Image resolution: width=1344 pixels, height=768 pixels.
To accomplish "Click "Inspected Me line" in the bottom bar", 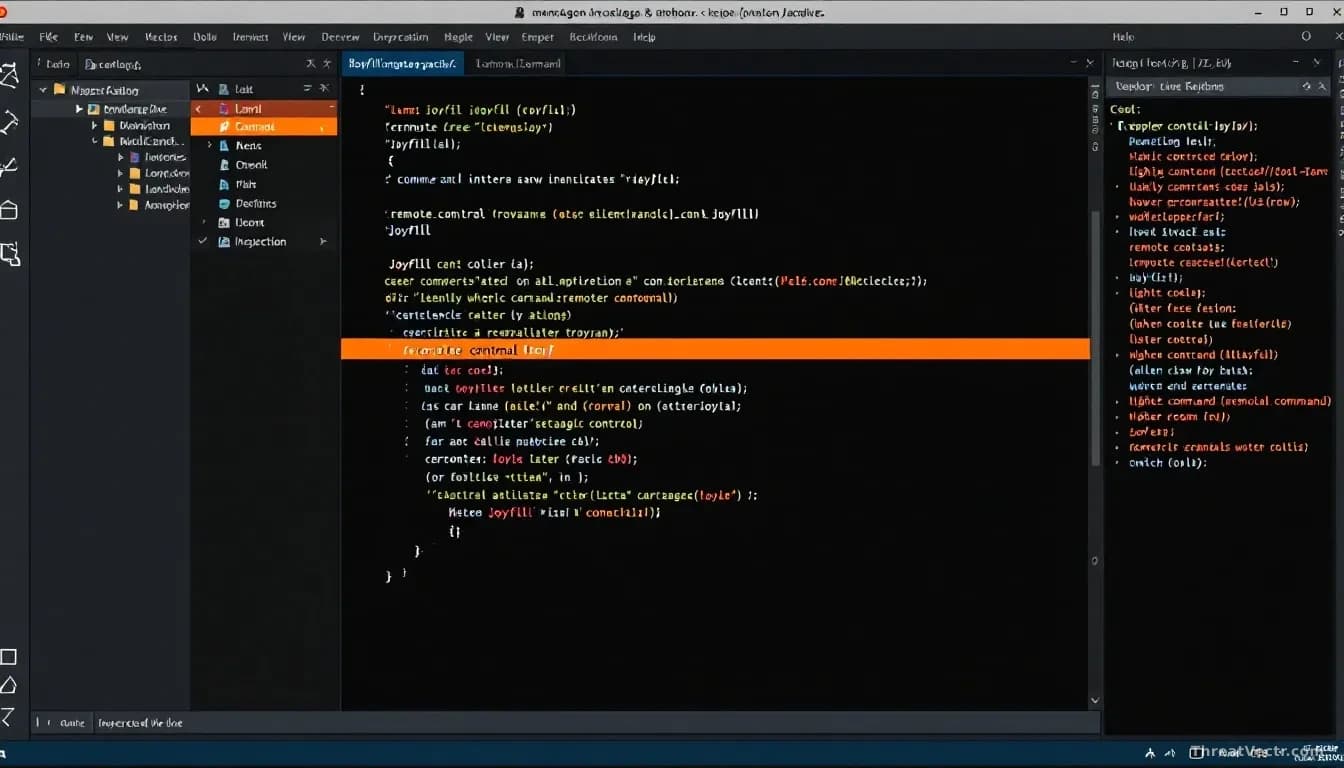I will click(x=140, y=723).
